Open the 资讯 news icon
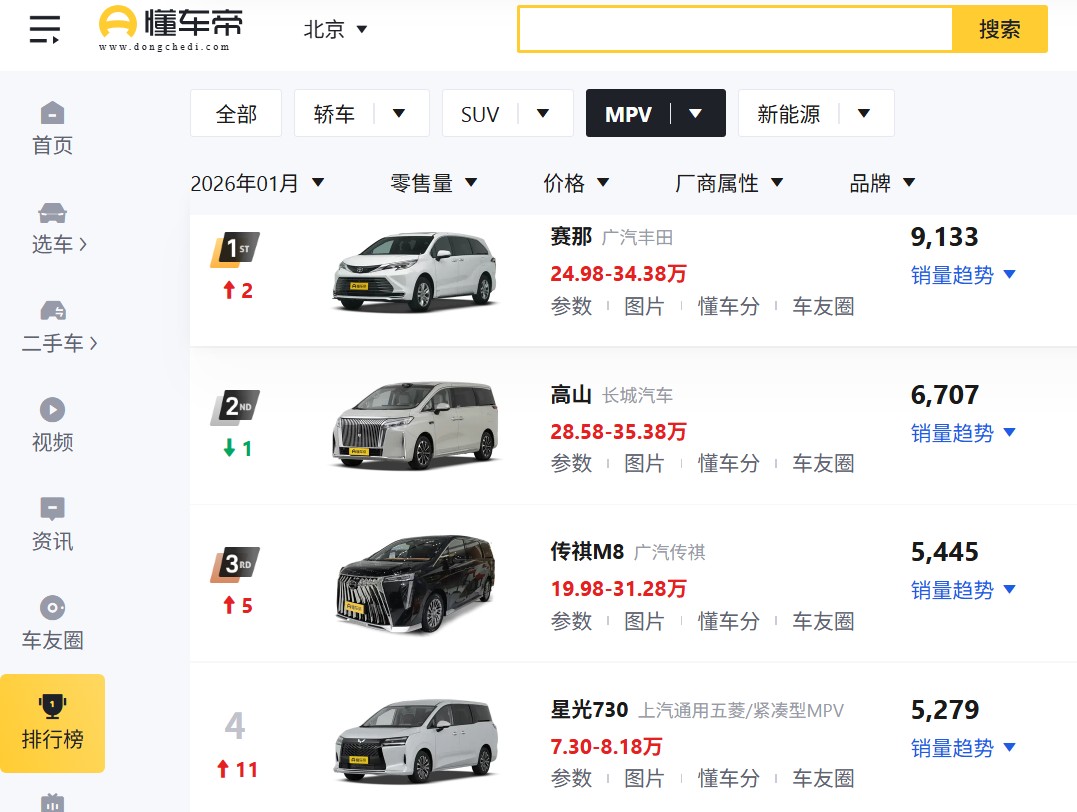Image resolution: width=1077 pixels, height=812 pixels. pyautogui.click(x=52, y=508)
